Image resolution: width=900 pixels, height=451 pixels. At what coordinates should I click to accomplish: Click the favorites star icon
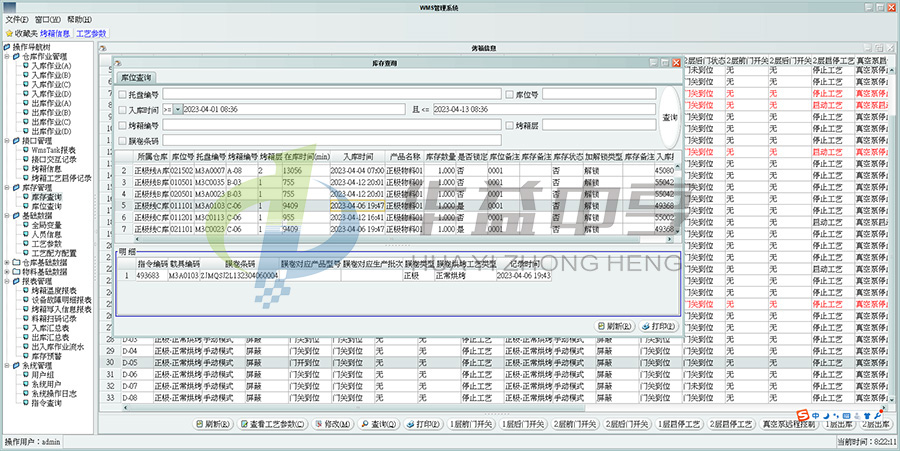[8, 33]
